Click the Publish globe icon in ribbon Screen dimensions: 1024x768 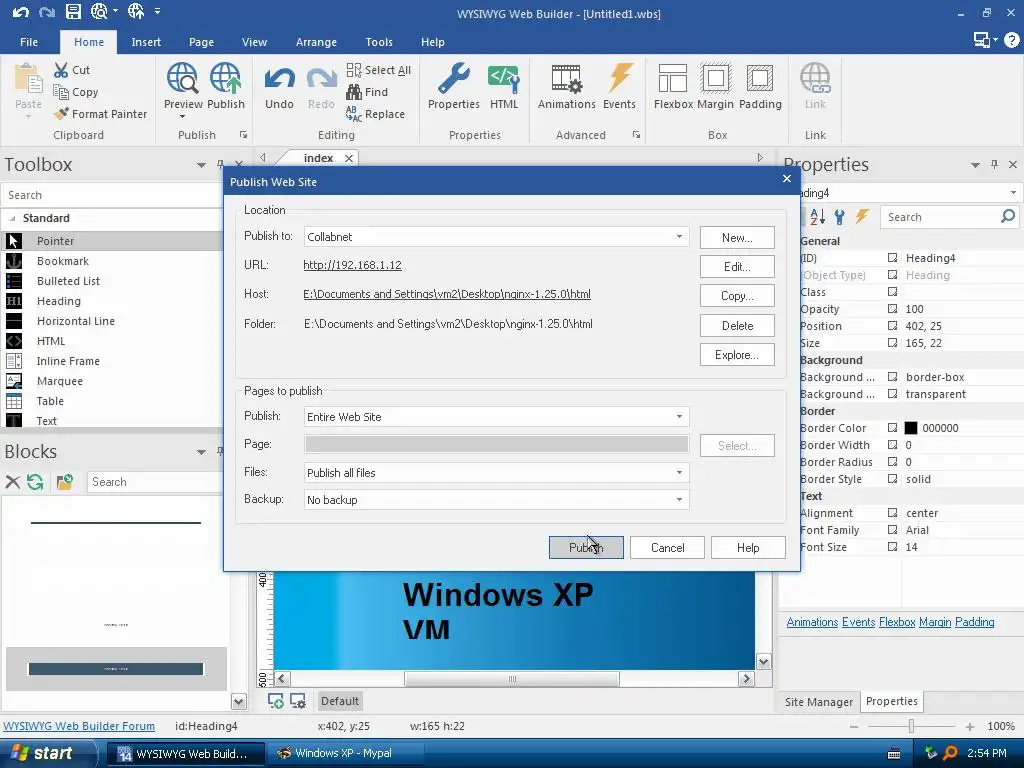coord(225,79)
